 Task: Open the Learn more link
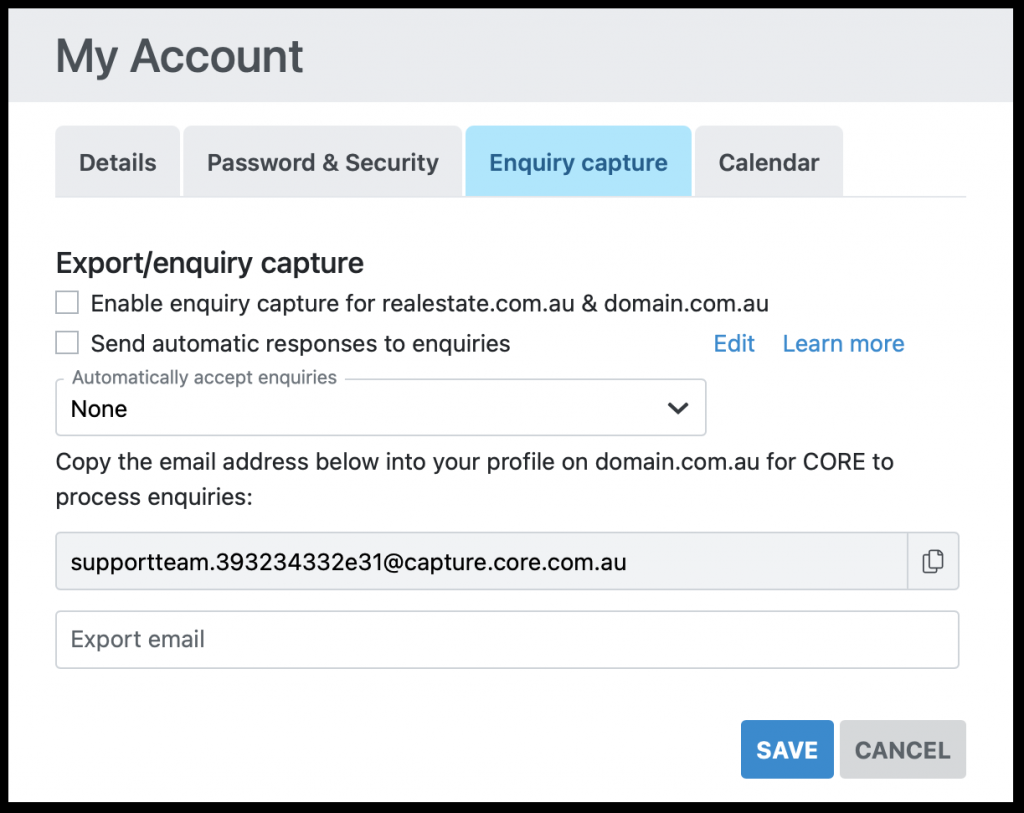tap(843, 344)
